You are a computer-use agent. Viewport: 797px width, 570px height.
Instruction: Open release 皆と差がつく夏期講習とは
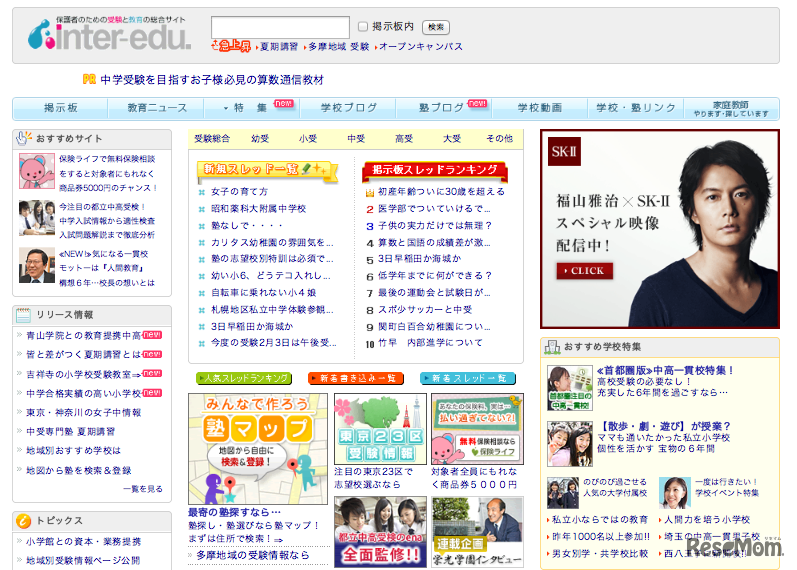[83, 354]
